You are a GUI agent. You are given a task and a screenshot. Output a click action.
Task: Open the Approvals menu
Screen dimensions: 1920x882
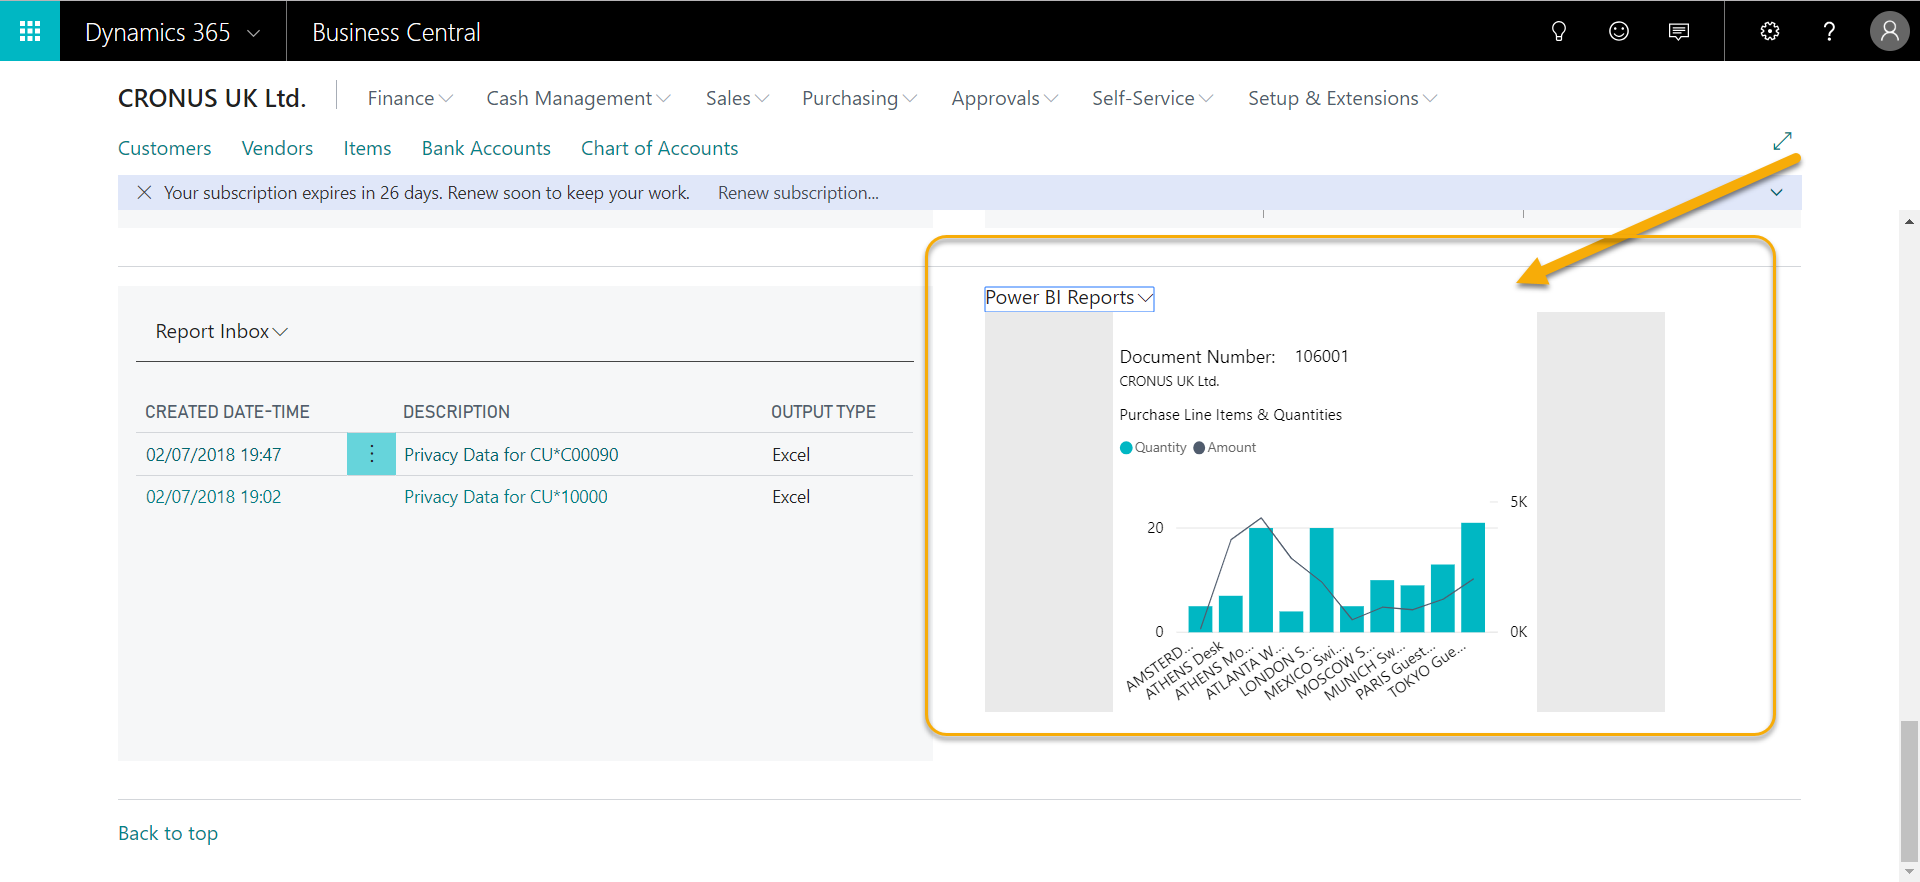click(x=1004, y=98)
